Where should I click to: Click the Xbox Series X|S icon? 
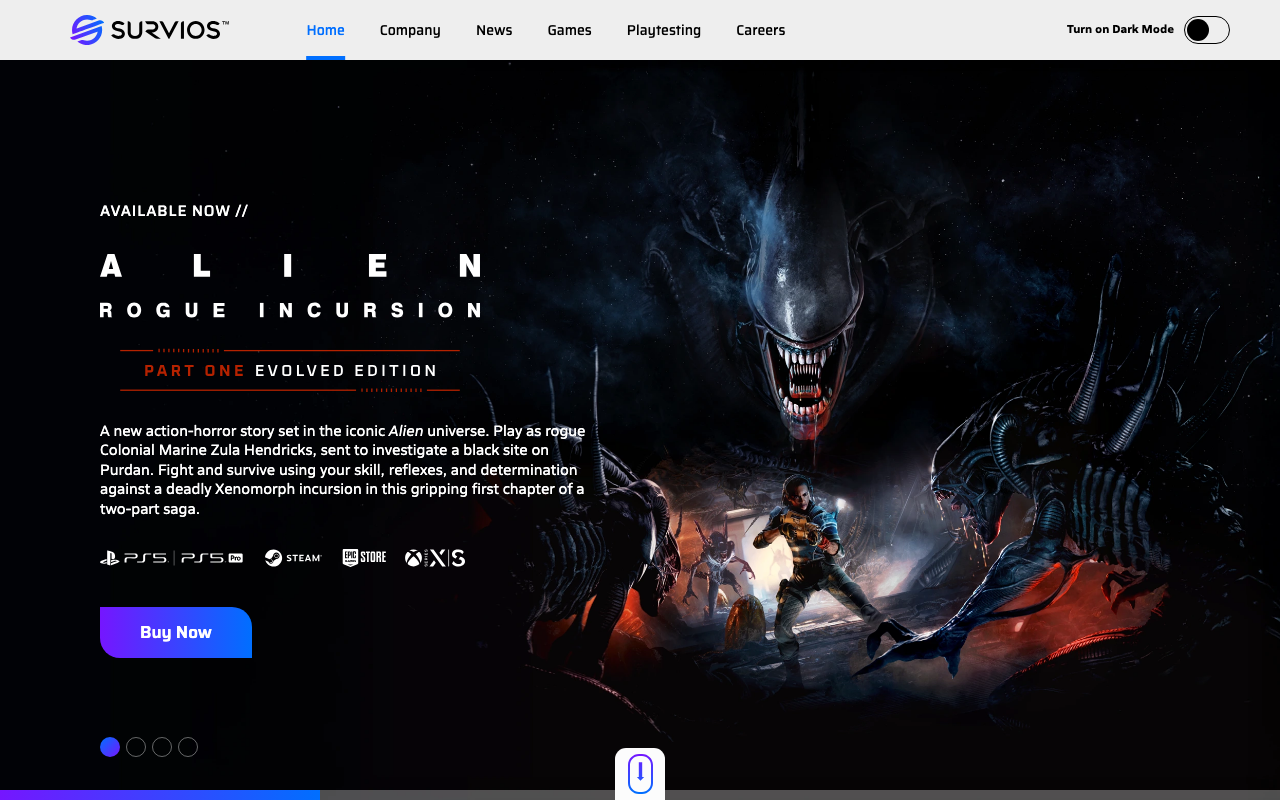point(435,558)
